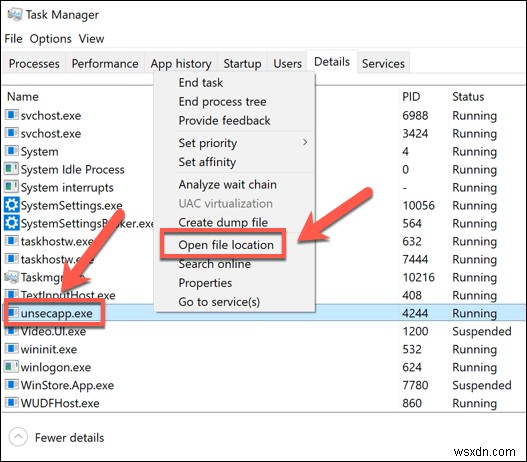The width and height of the screenshot is (527, 462).
Task: Click the winlogon.exe process icon
Action: 12,367
